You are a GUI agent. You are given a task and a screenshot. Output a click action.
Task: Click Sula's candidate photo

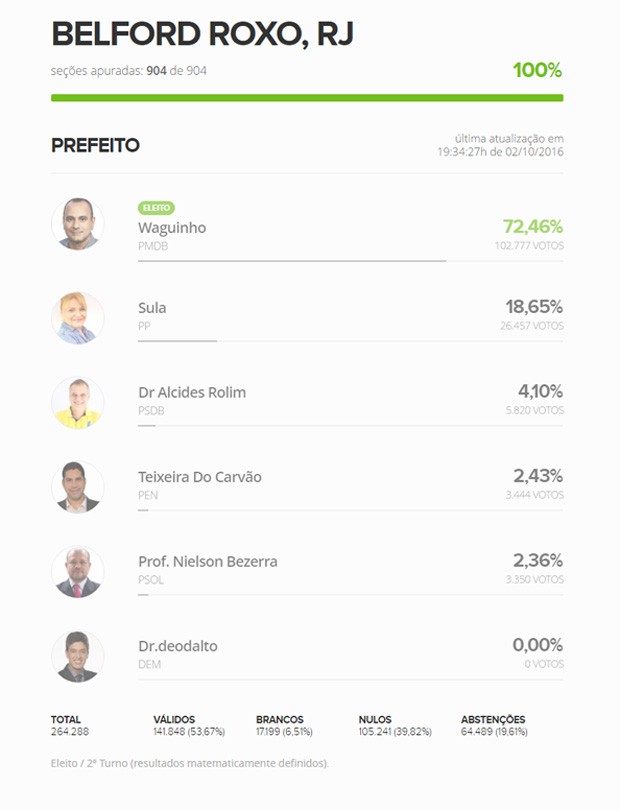[77, 318]
